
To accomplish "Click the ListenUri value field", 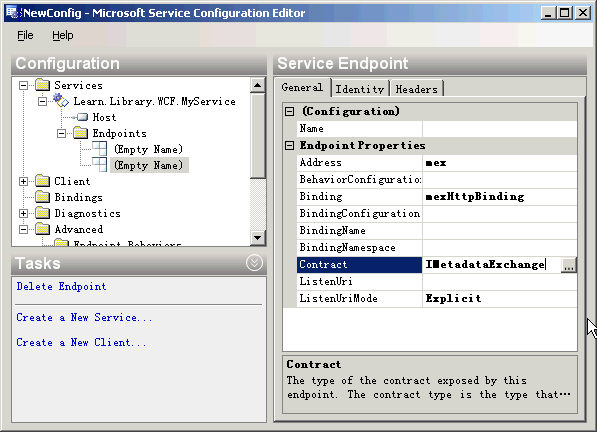I will click(500, 281).
